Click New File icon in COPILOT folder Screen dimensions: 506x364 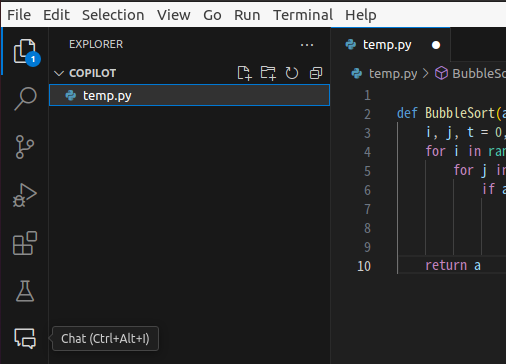(244, 73)
